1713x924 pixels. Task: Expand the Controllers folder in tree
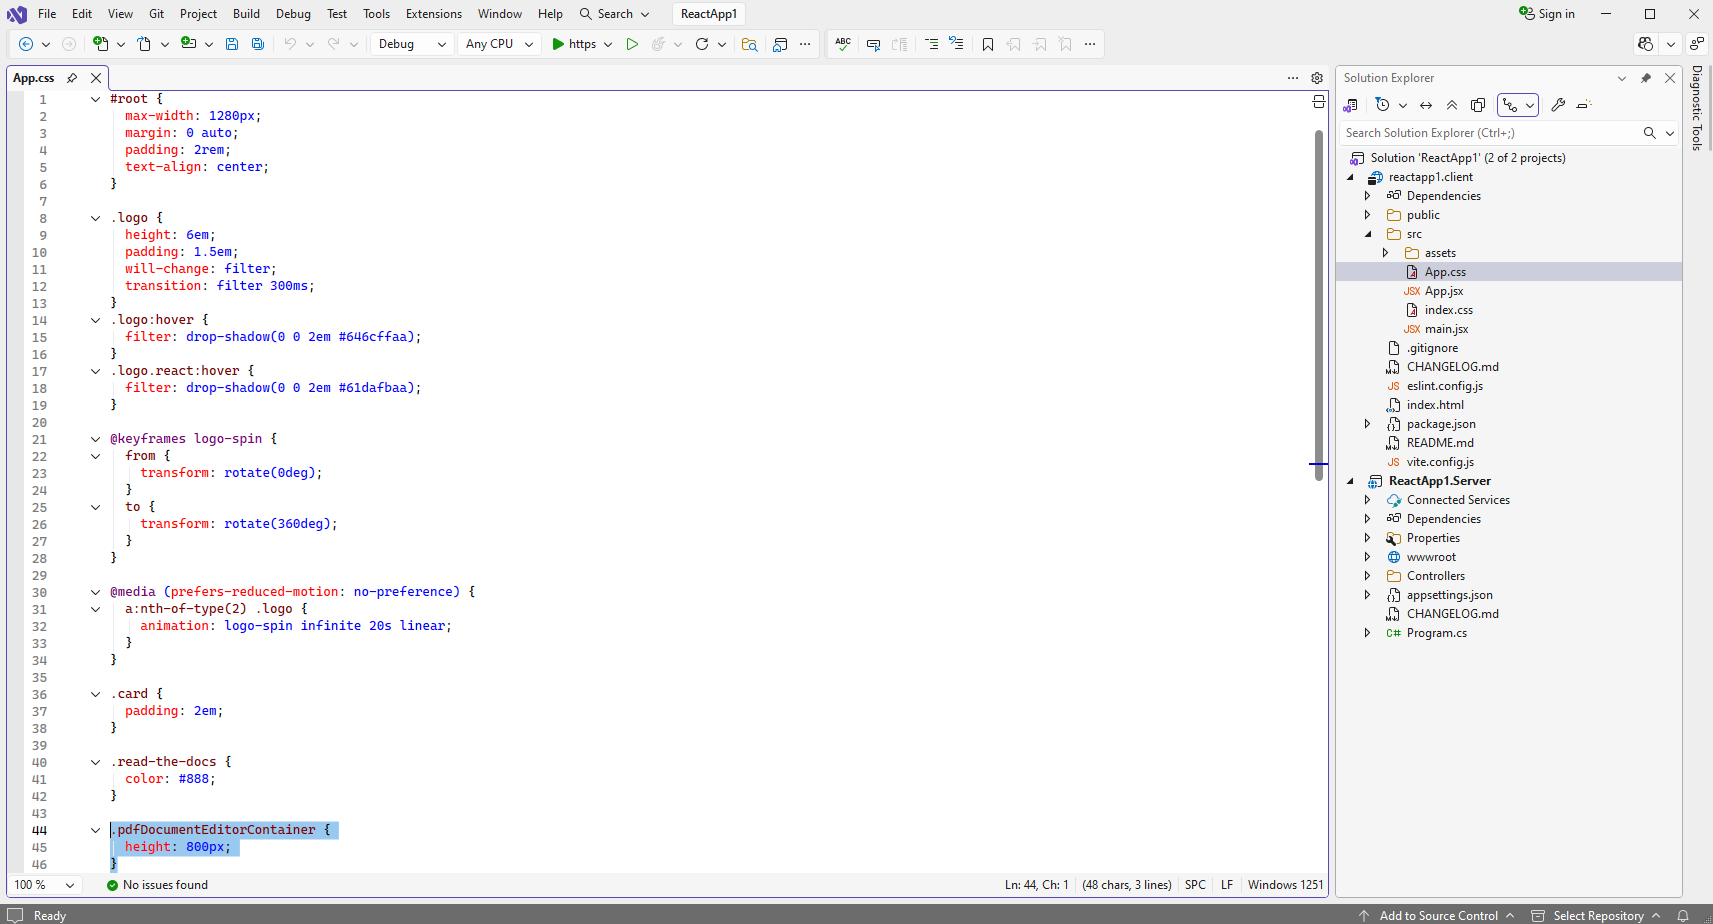[1368, 576]
